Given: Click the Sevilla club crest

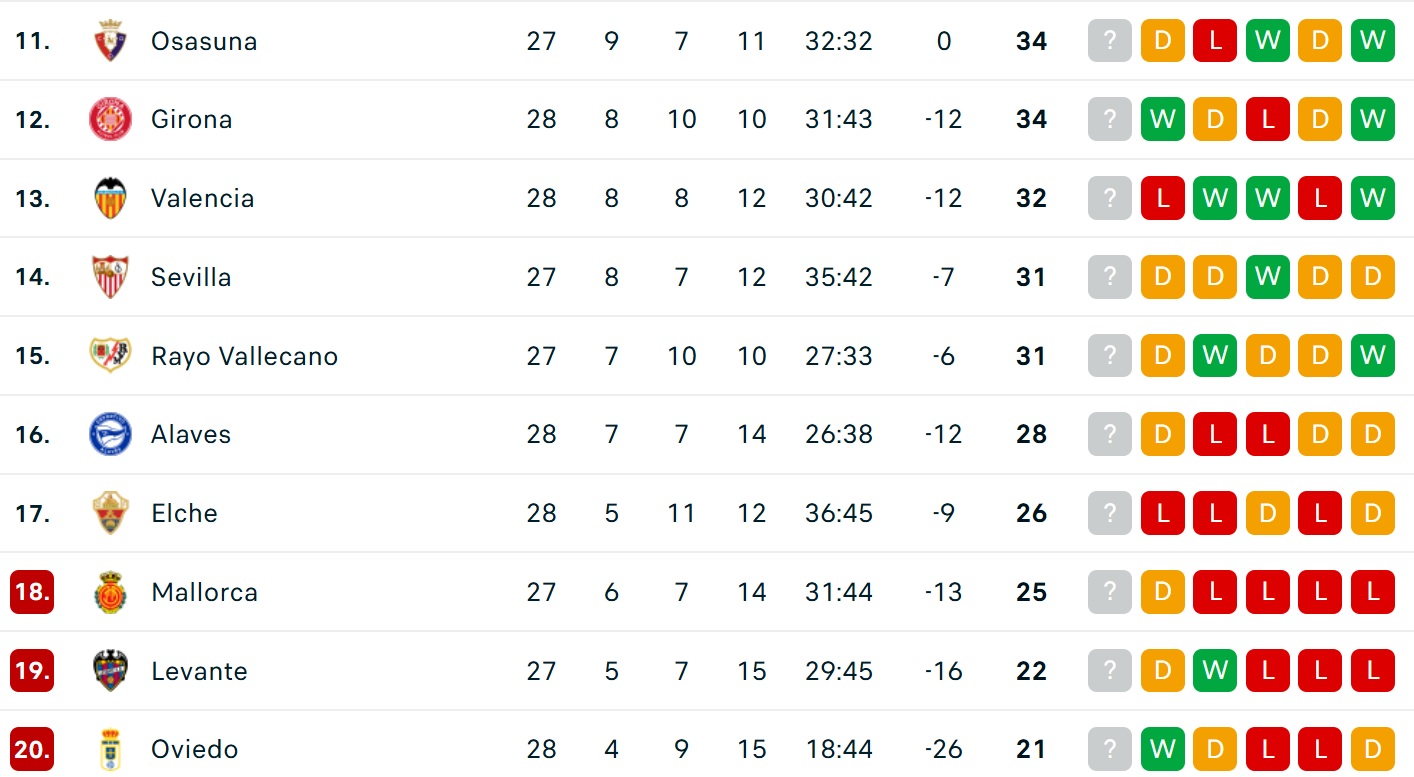Looking at the screenshot, I should [x=110, y=277].
